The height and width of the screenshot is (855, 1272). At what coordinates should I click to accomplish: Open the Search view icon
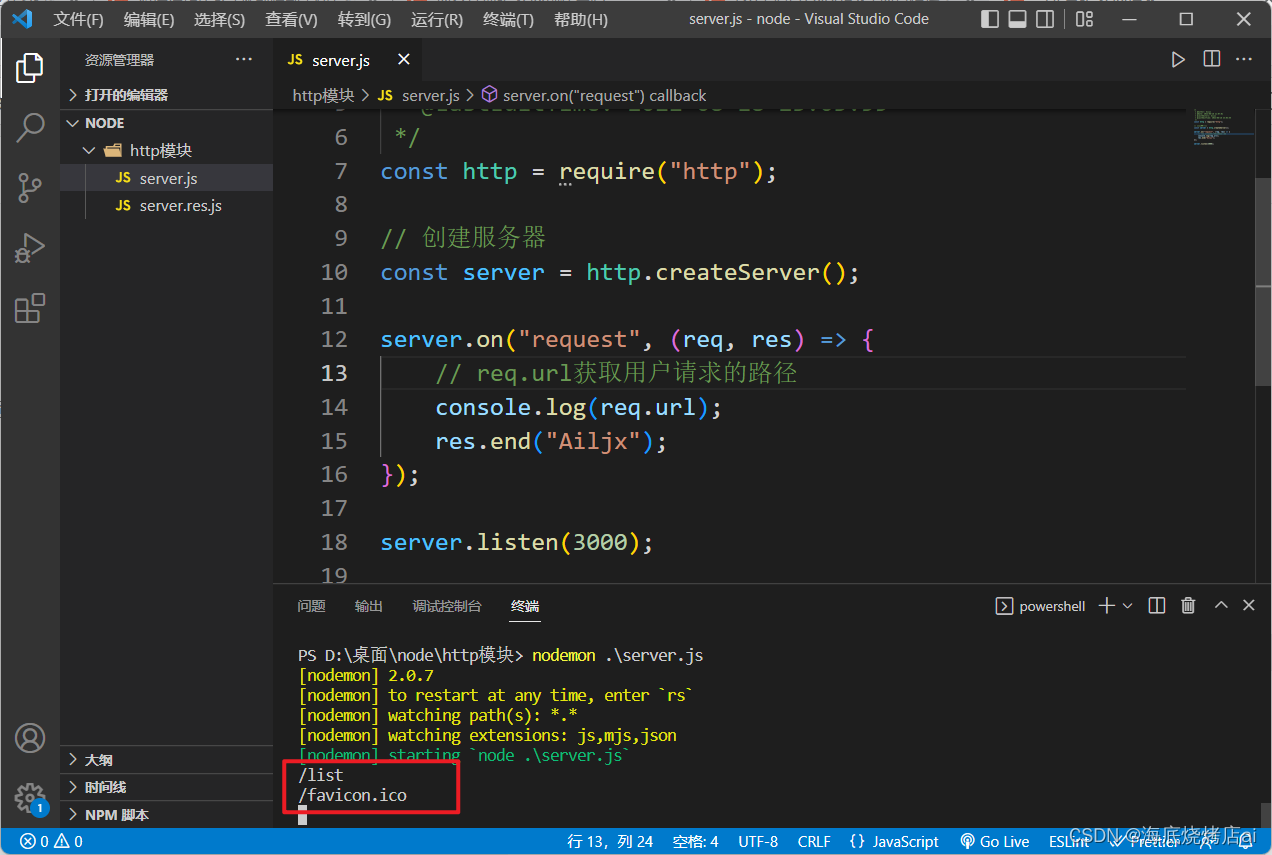(30, 127)
